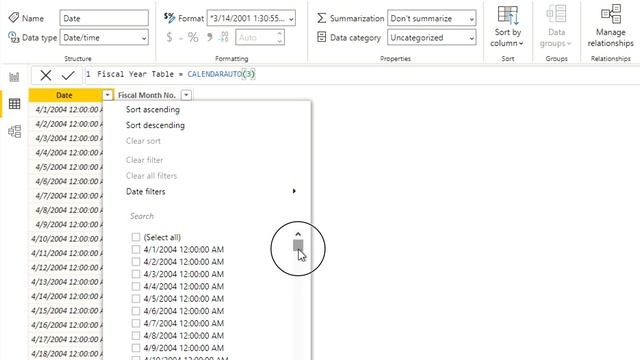Check the 4/2/2004 12:00:00 AM filter box
The width and height of the screenshot is (640, 360).
coord(136,262)
